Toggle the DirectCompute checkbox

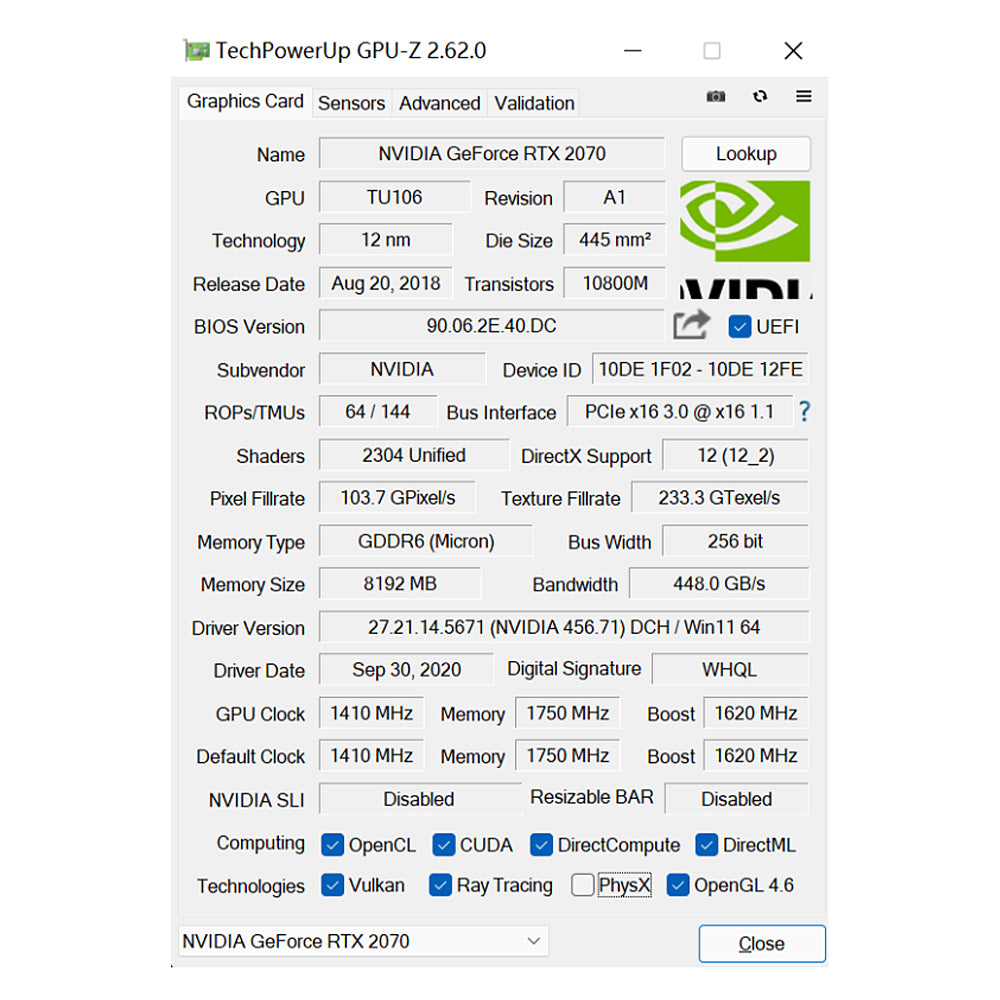tap(541, 844)
